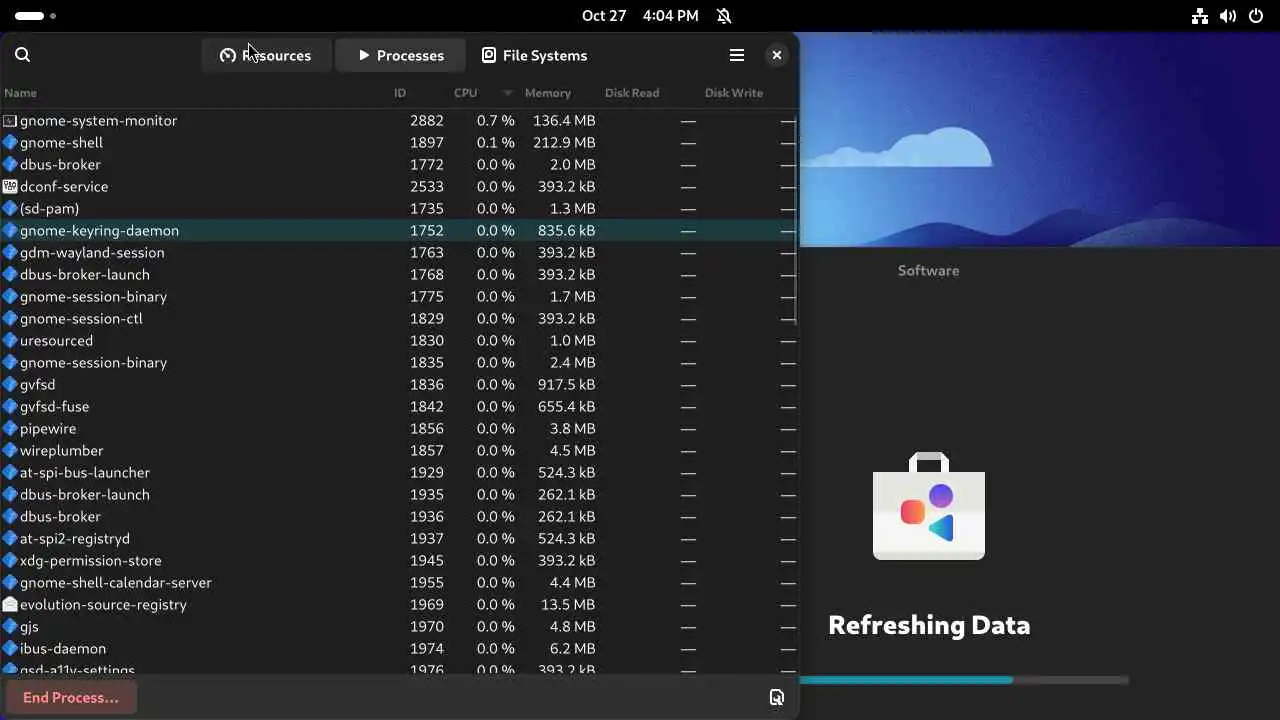The height and width of the screenshot is (720, 1280).
Task: Click process ID 1936 for dbus-broker
Action: click(426, 516)
